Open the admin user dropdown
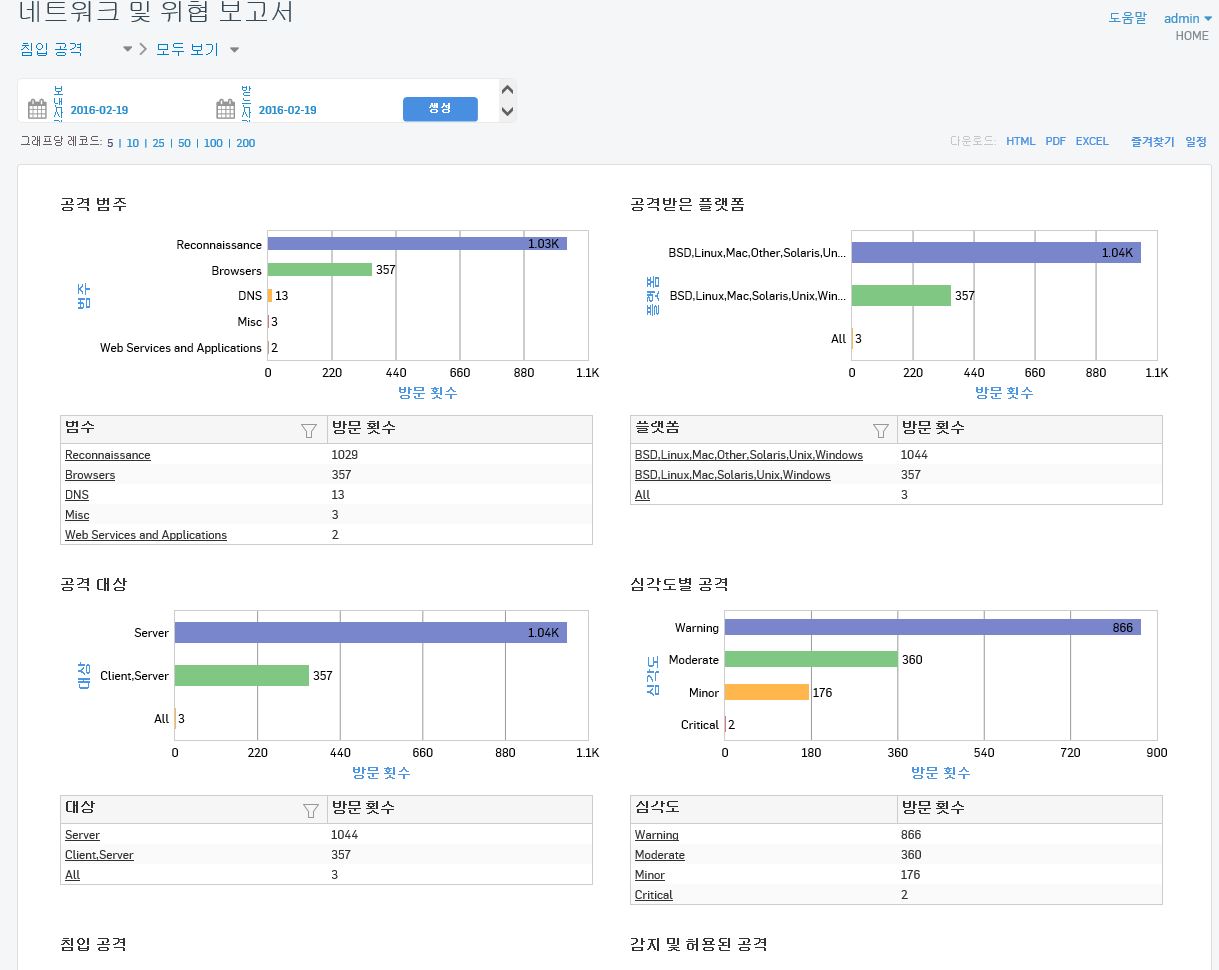1219x970 pixels. click(x=1188, y=18)
